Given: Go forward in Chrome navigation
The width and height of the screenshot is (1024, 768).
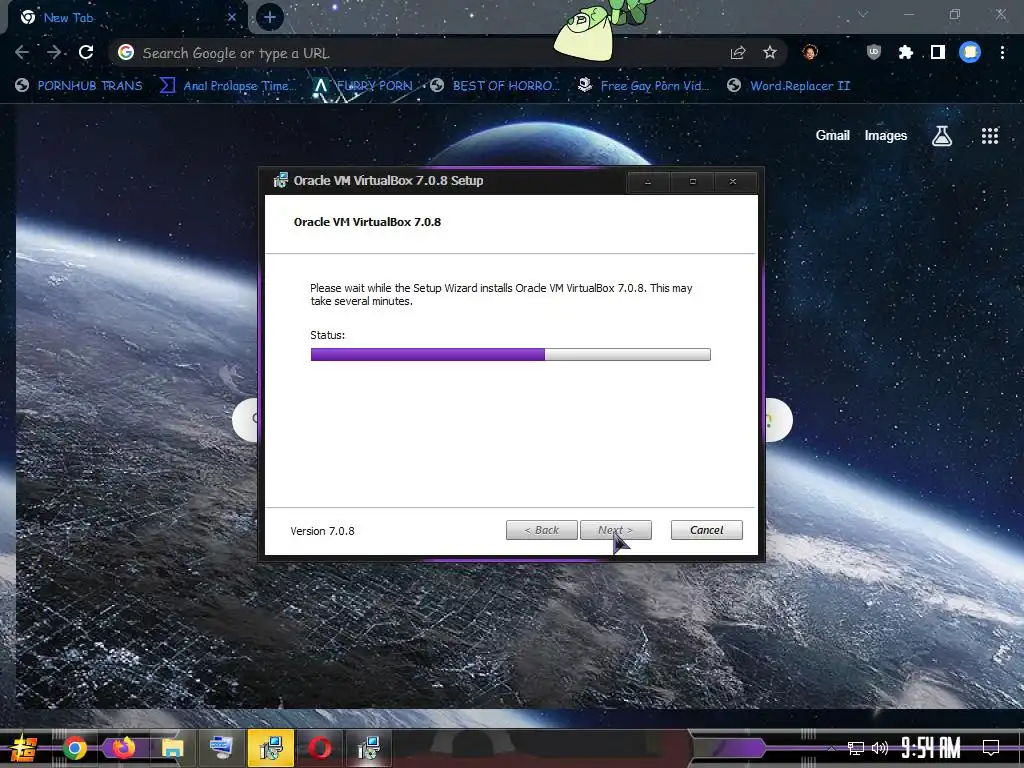Looking at the screenshot, I should coord(54,53).
